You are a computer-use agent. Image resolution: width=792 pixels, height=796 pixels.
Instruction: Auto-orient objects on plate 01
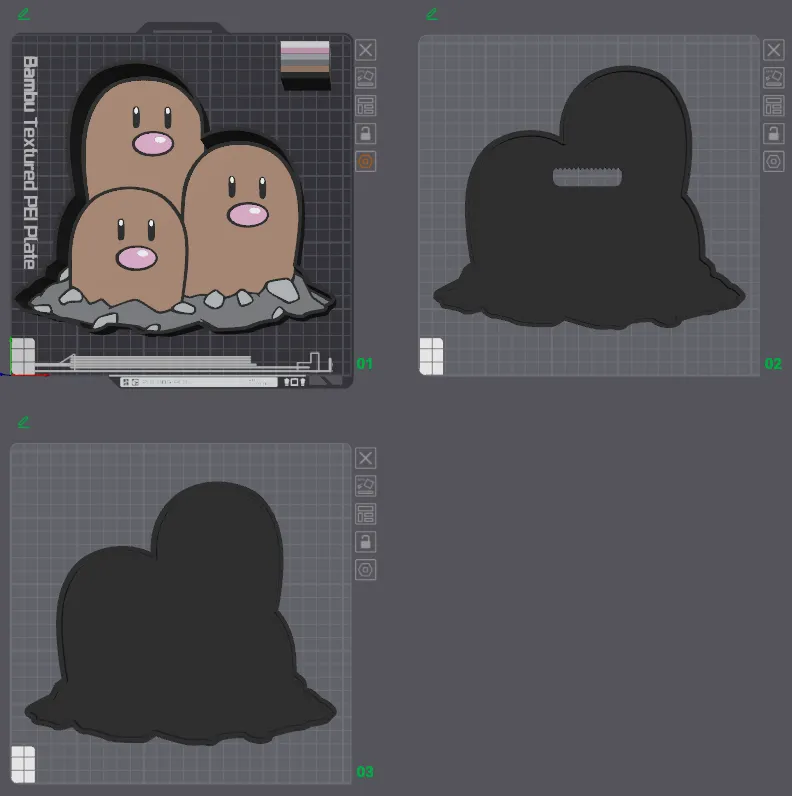click(365, 77)
